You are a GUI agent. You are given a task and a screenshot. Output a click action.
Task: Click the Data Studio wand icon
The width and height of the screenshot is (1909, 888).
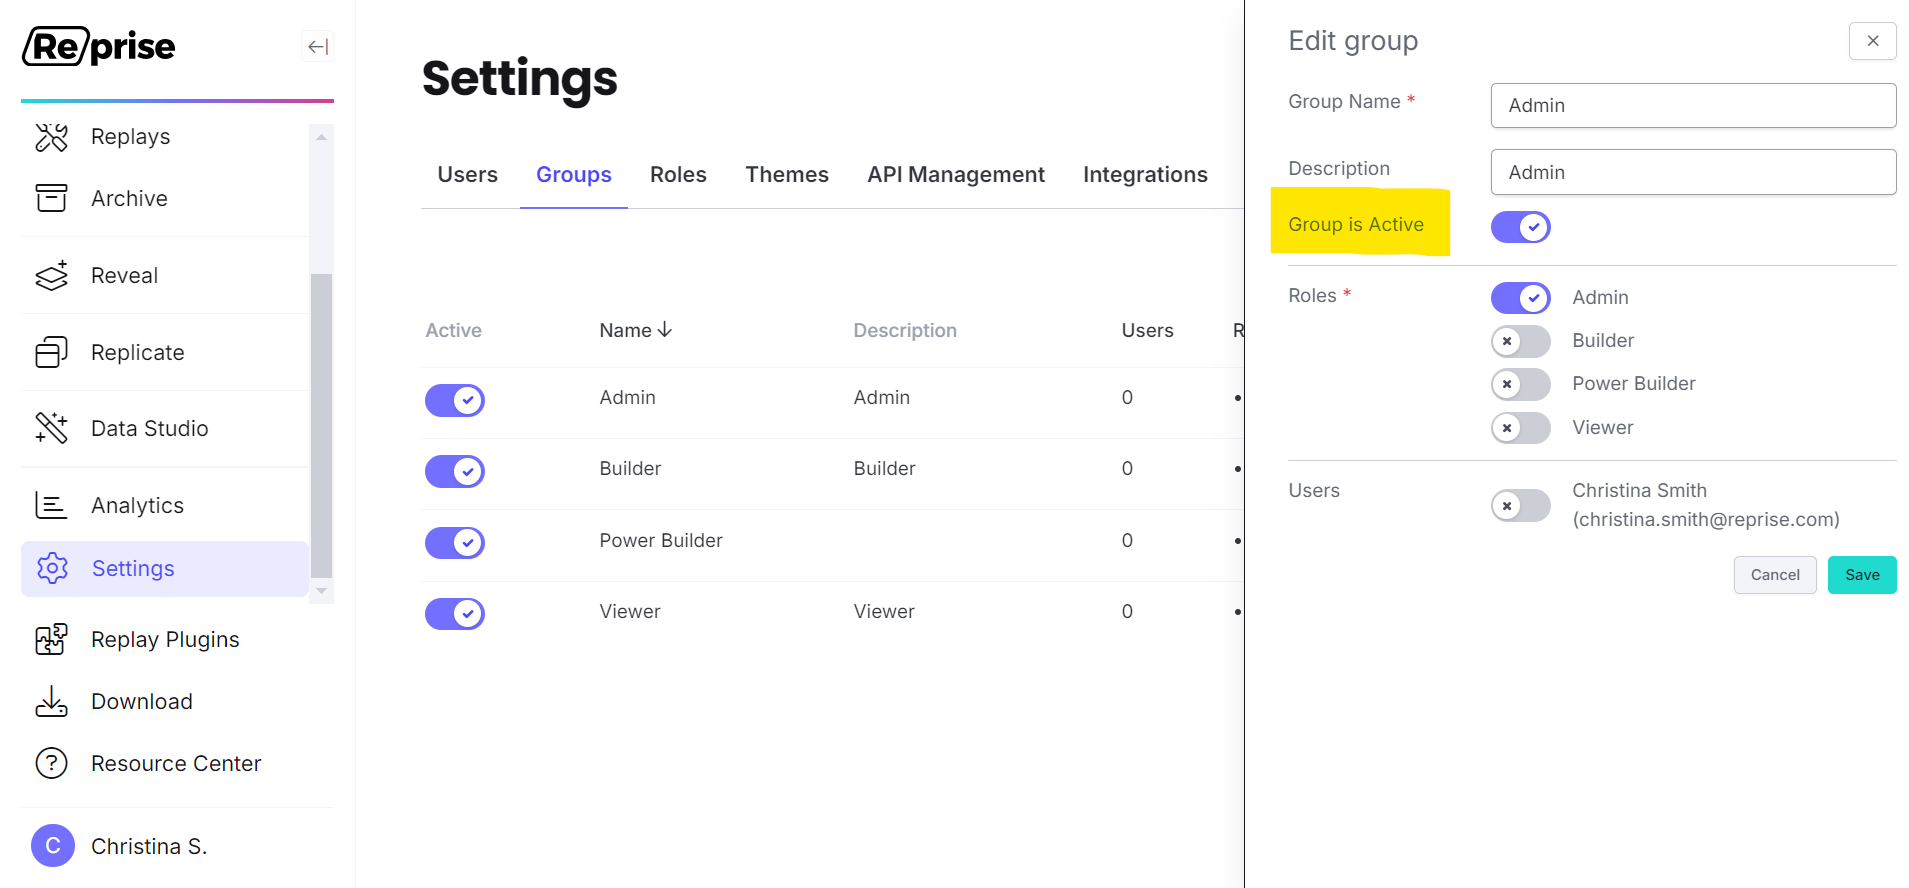coord(51,428)
